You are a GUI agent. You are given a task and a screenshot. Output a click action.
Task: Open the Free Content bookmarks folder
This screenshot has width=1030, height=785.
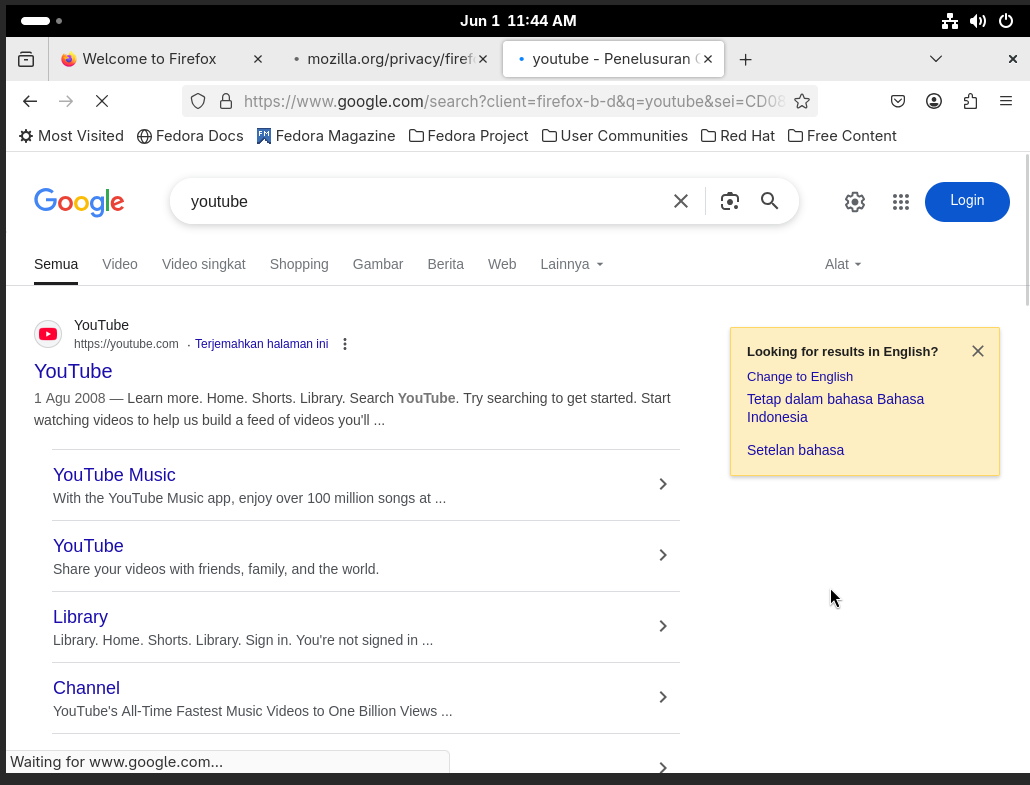(842, 136)
